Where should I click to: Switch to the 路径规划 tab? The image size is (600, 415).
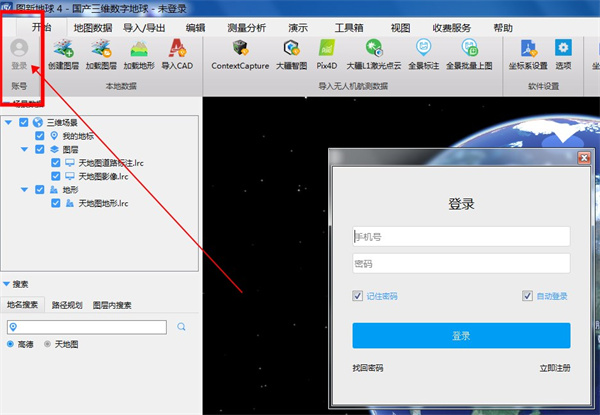tap(67, 305)
